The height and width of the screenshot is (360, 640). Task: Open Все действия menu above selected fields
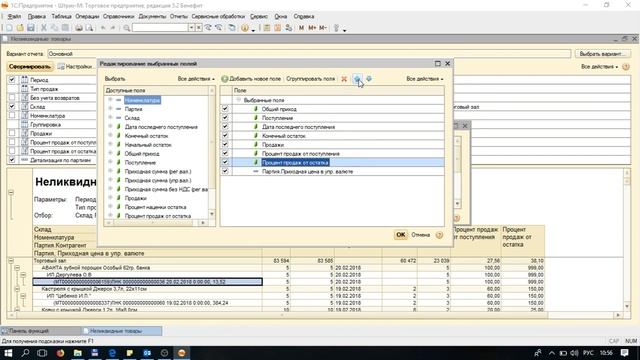424,79
